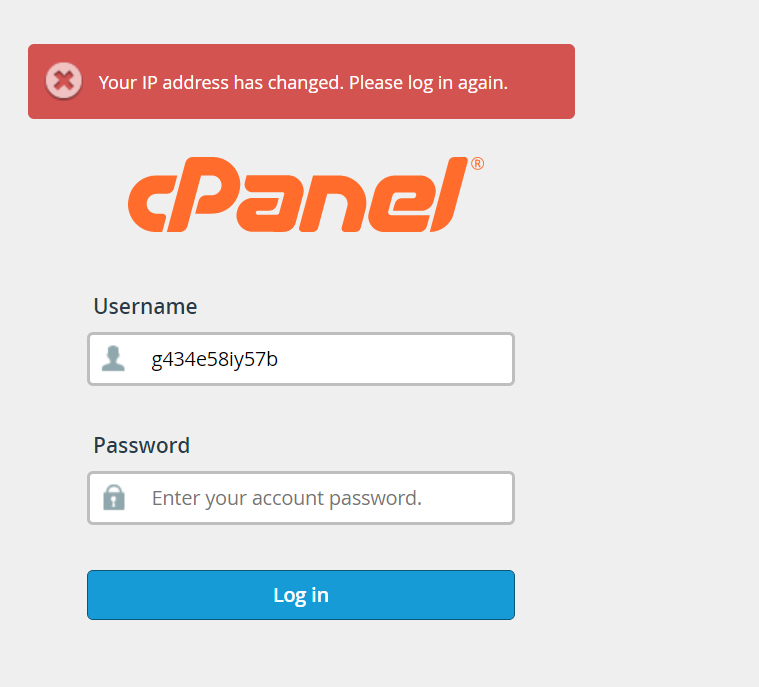
Task: Click the red X error icon
Action: point(64,81)
